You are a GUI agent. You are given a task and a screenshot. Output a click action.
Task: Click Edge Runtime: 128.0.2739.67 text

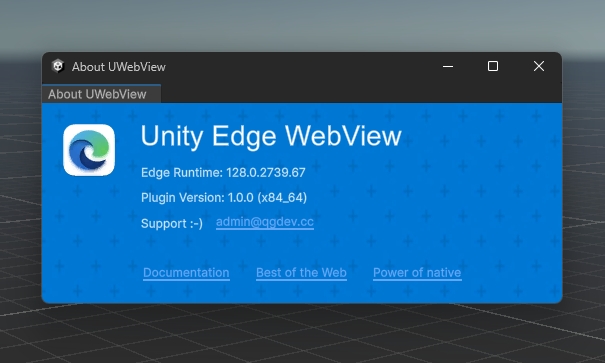(x=223, y=172)
